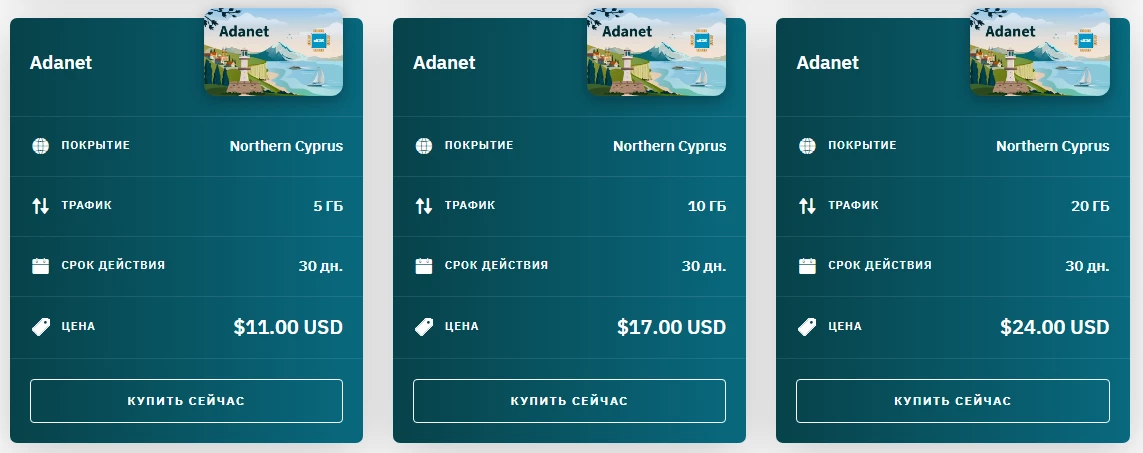Click the calendar icon on the $17.00 plan
Image resolution: width=1143 pixels, height=453 pixels.
click(x=424, y=266)
